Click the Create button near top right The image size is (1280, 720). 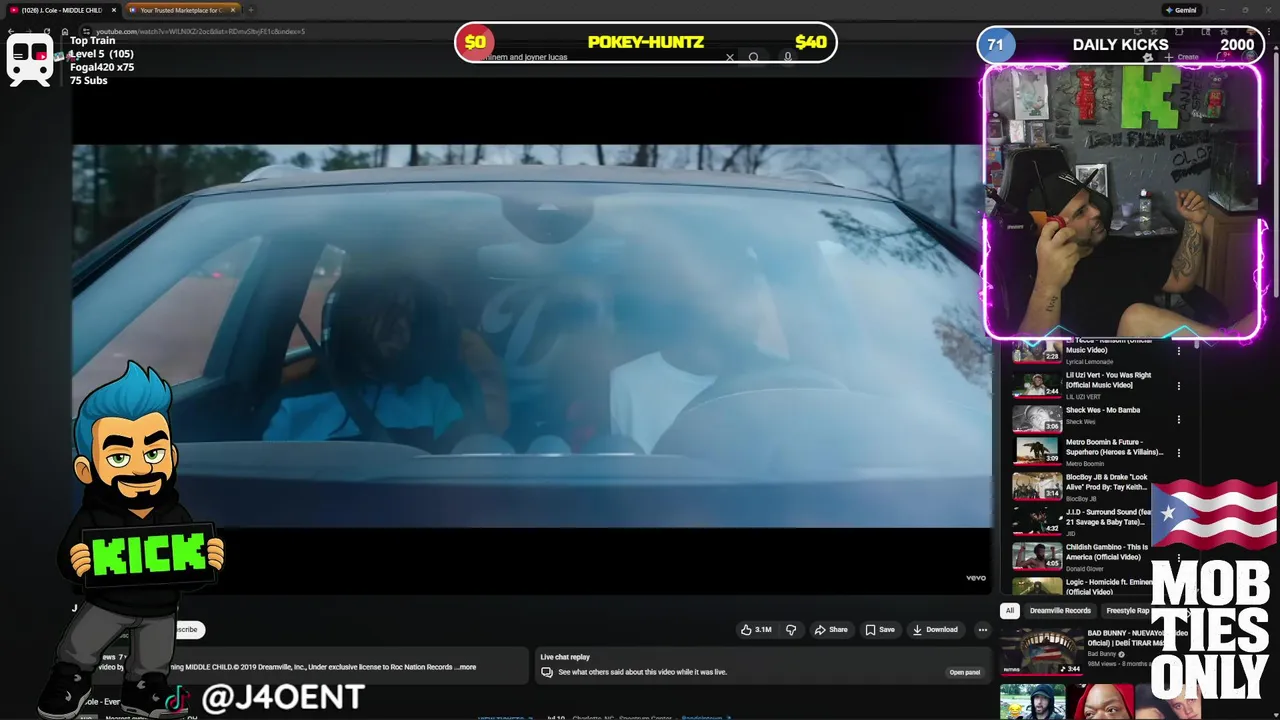point(1182,57)
